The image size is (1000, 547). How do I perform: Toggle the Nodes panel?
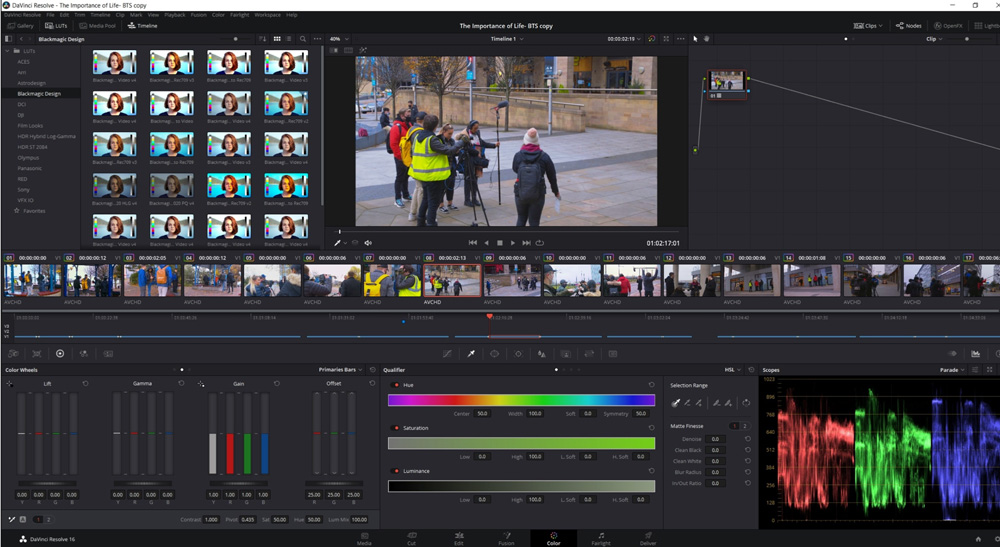908,26
